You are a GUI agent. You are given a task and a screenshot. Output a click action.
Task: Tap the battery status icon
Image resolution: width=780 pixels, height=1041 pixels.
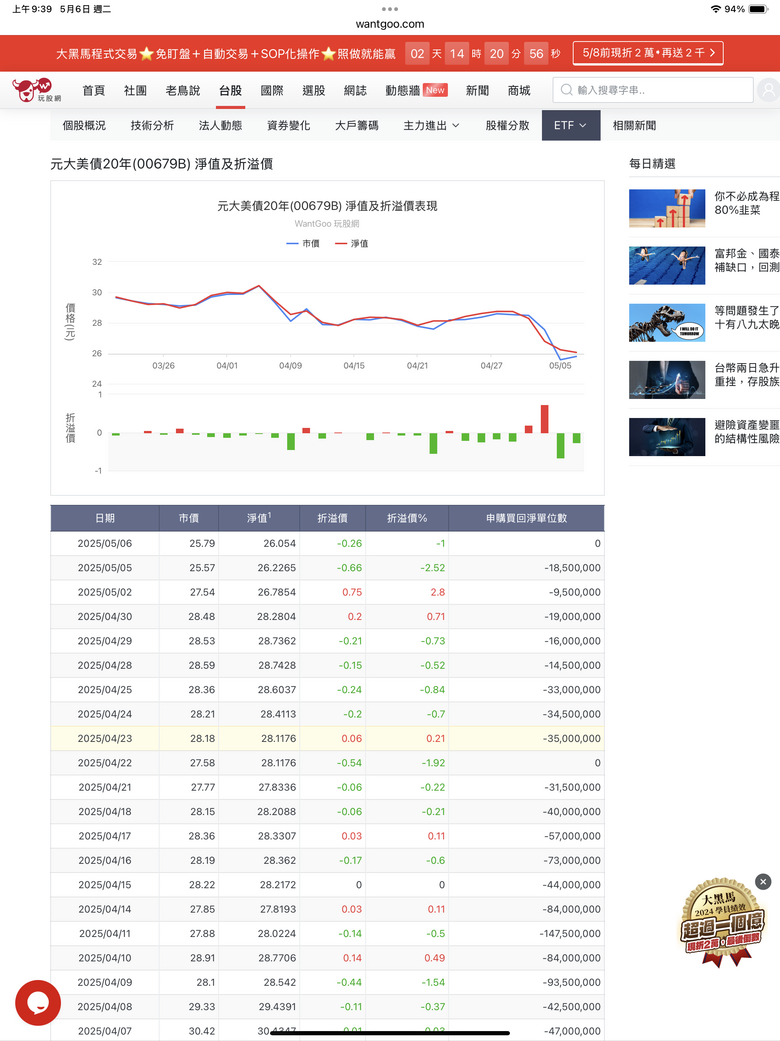(x=758, y=9)
